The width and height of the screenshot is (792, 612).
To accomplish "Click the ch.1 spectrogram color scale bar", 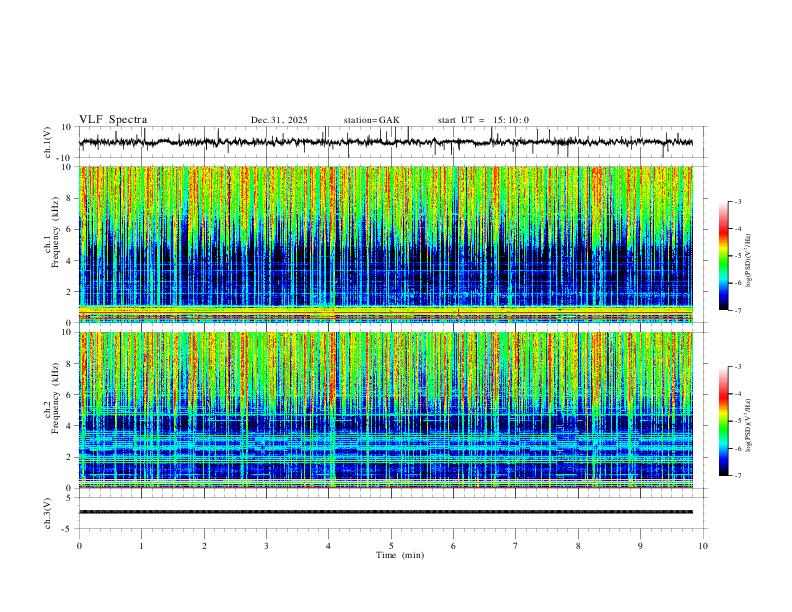I will (724, 256).
